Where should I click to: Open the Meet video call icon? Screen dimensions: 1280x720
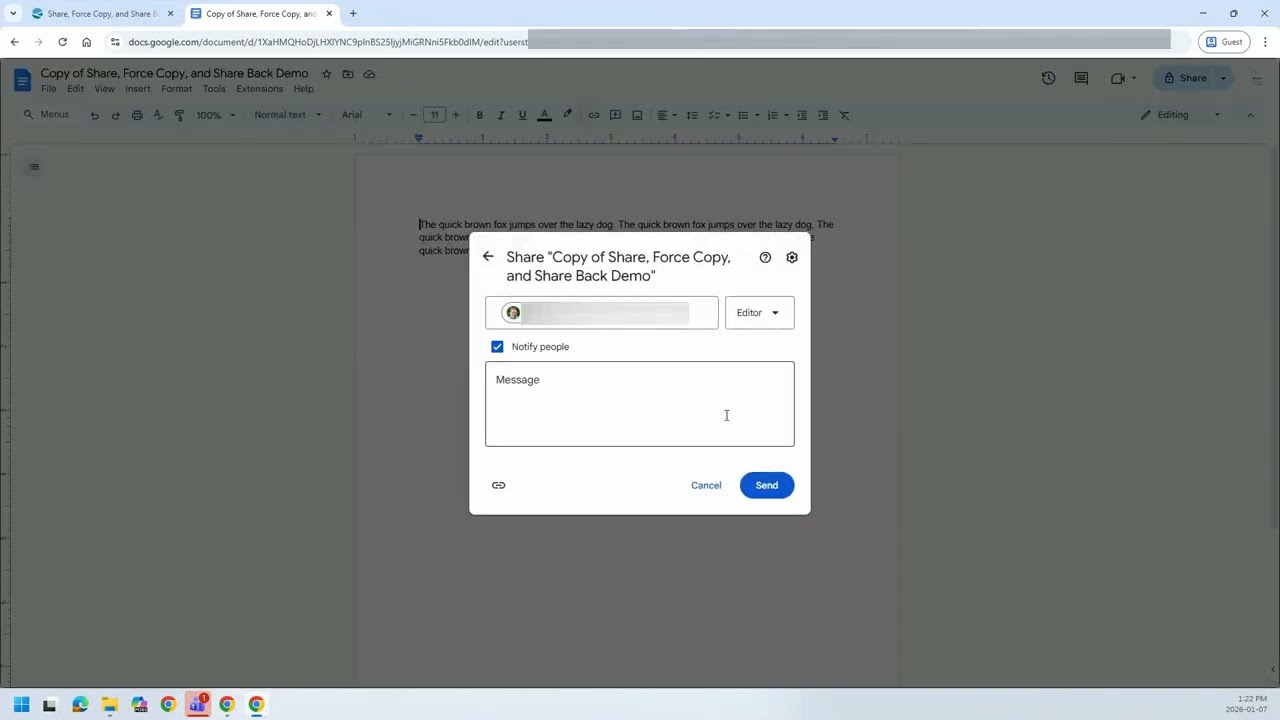(1118, 78)
